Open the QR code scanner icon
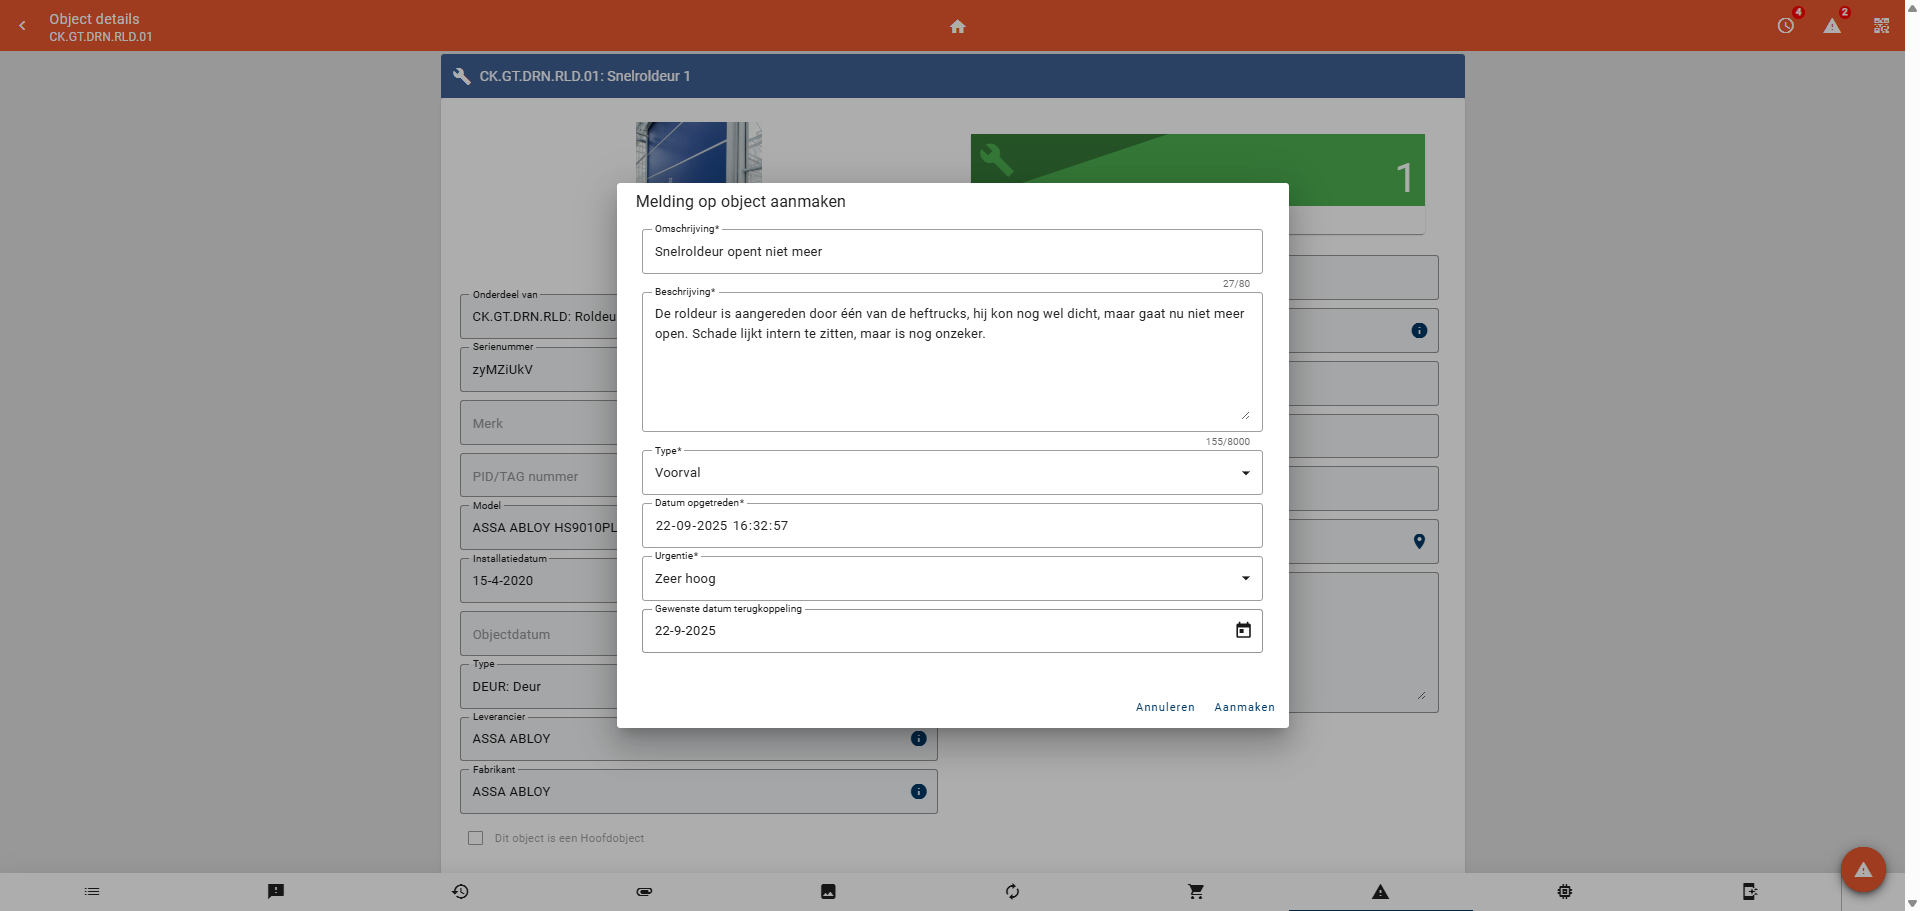The image size is (1920, 911). 1881,26
